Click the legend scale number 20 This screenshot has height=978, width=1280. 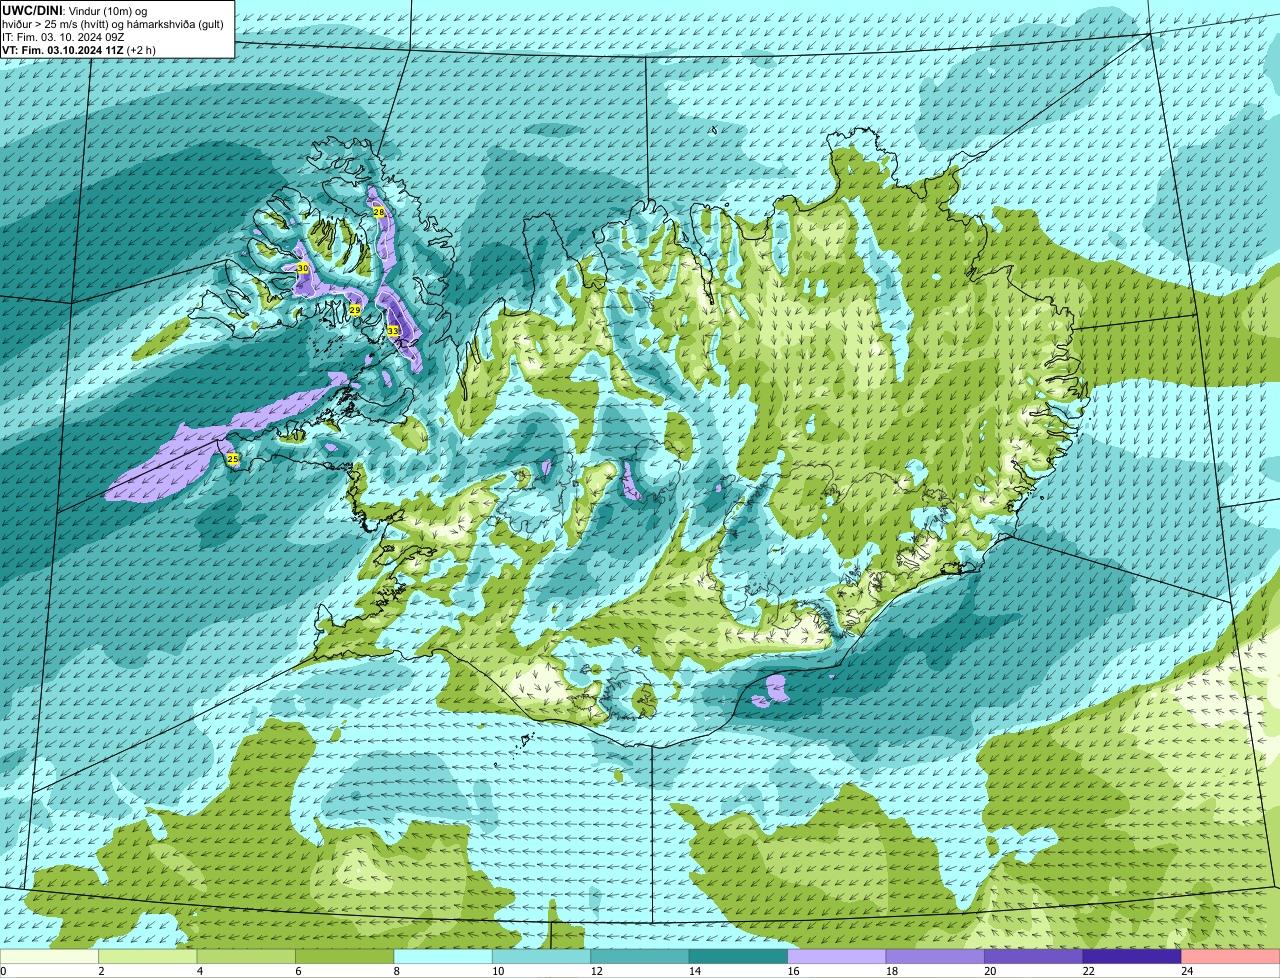coord(990,971)
